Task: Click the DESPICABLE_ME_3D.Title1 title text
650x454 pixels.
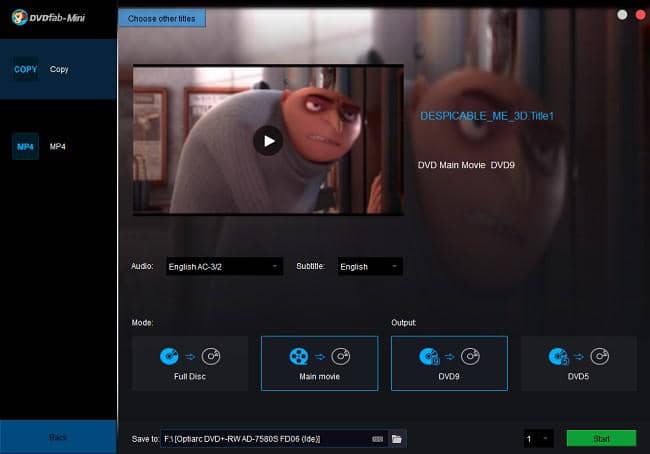Action: (x=487, y=116)
